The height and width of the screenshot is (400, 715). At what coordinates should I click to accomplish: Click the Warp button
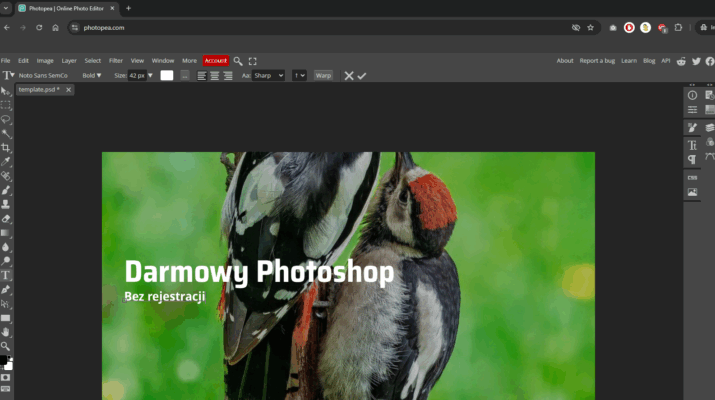click(323, 76)
